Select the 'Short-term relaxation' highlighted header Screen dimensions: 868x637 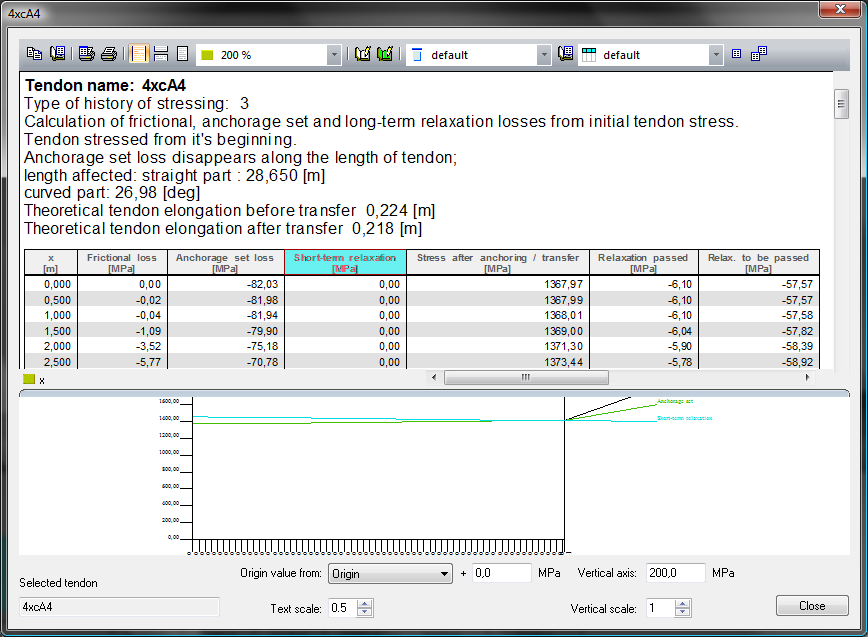click(345, 262)
